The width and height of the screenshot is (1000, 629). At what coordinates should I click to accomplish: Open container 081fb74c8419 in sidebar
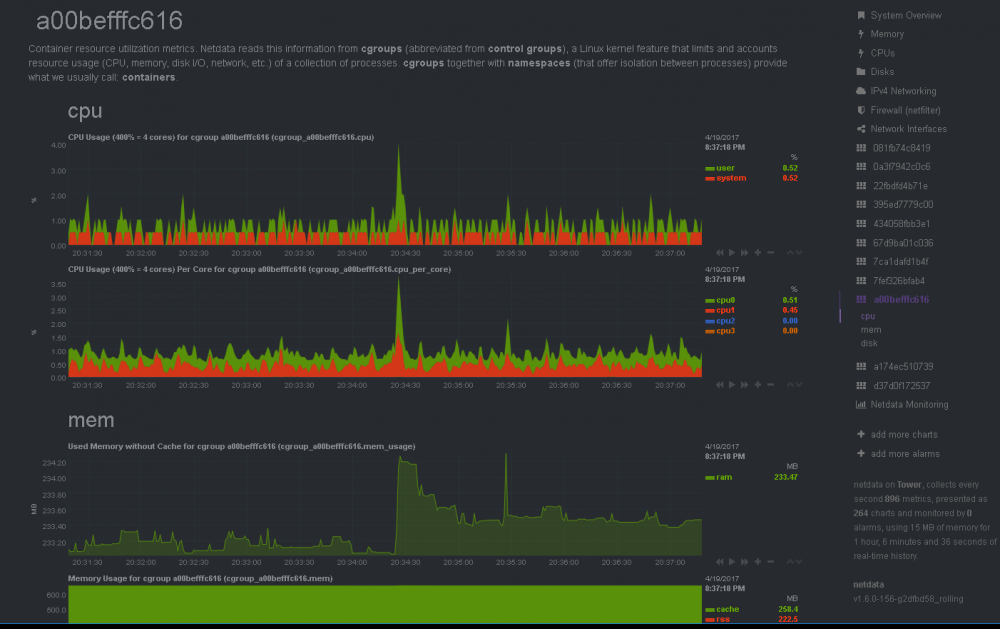[902, 148]
